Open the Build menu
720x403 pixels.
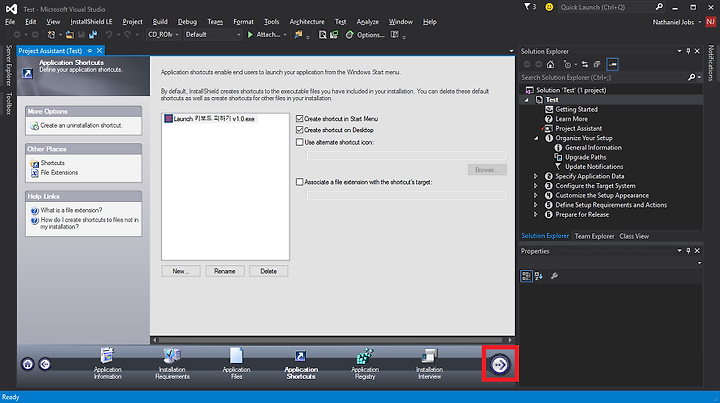(160, 22)
